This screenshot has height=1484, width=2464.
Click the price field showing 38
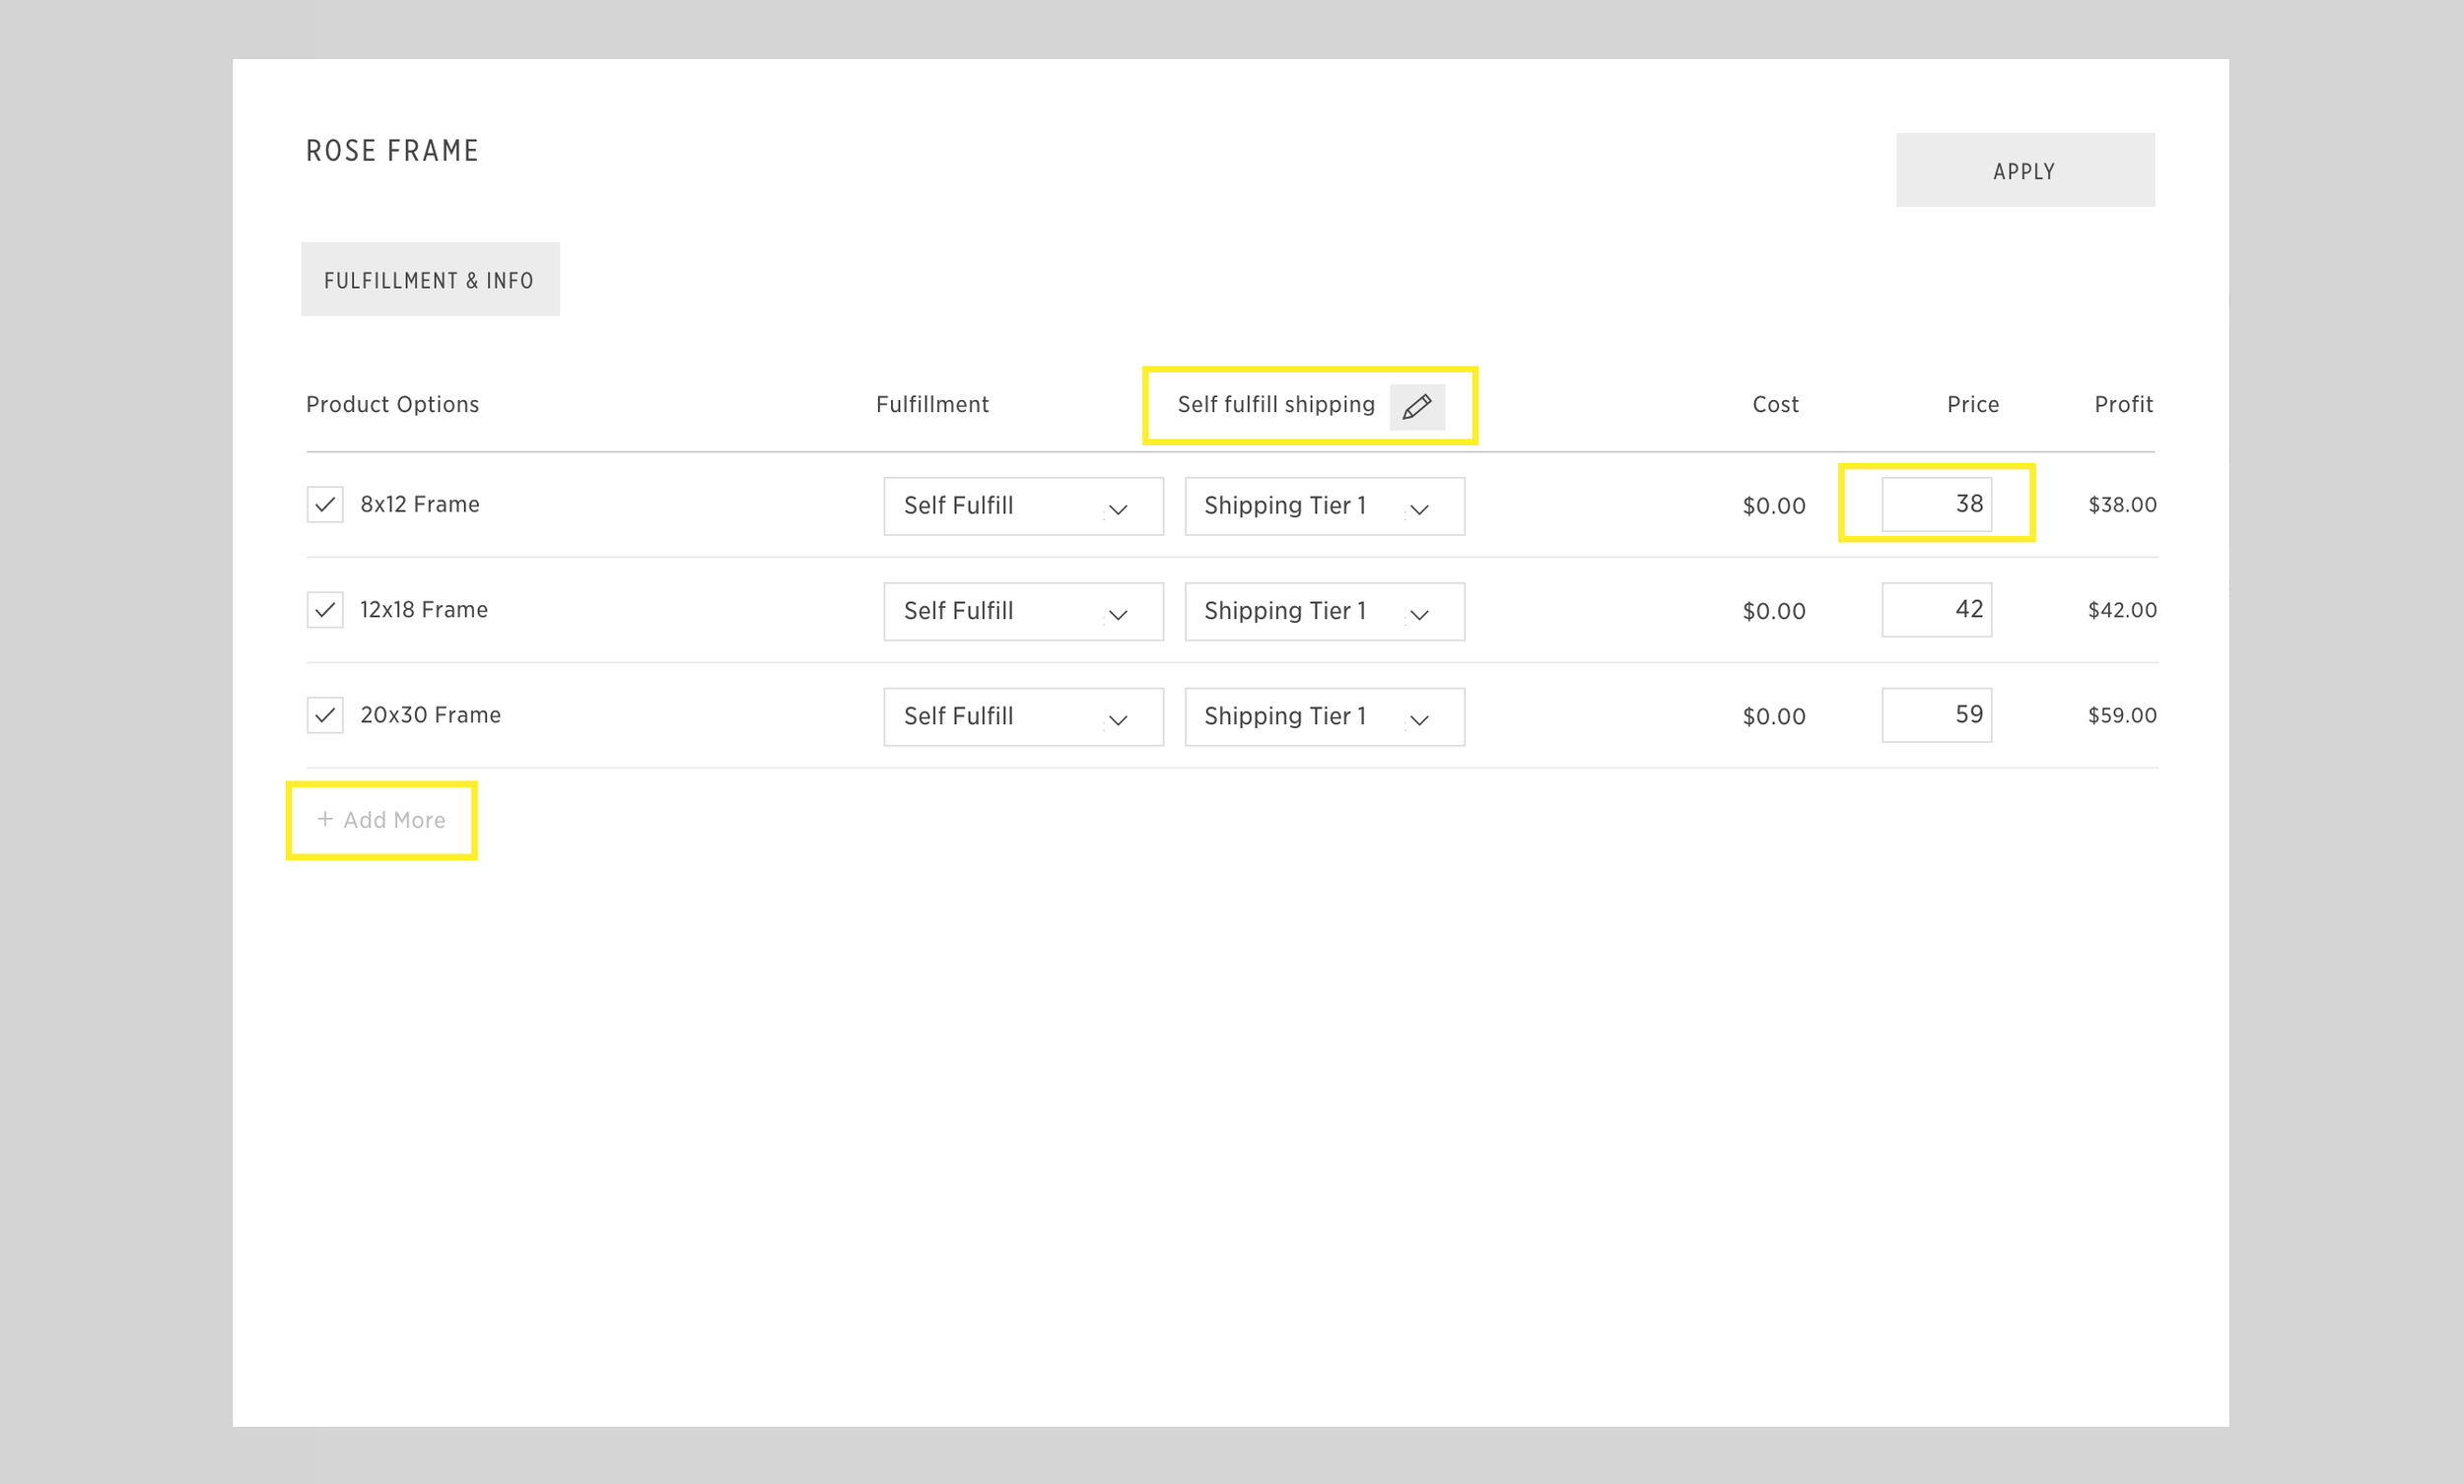pyautogui.click(x=1936, y=504)
